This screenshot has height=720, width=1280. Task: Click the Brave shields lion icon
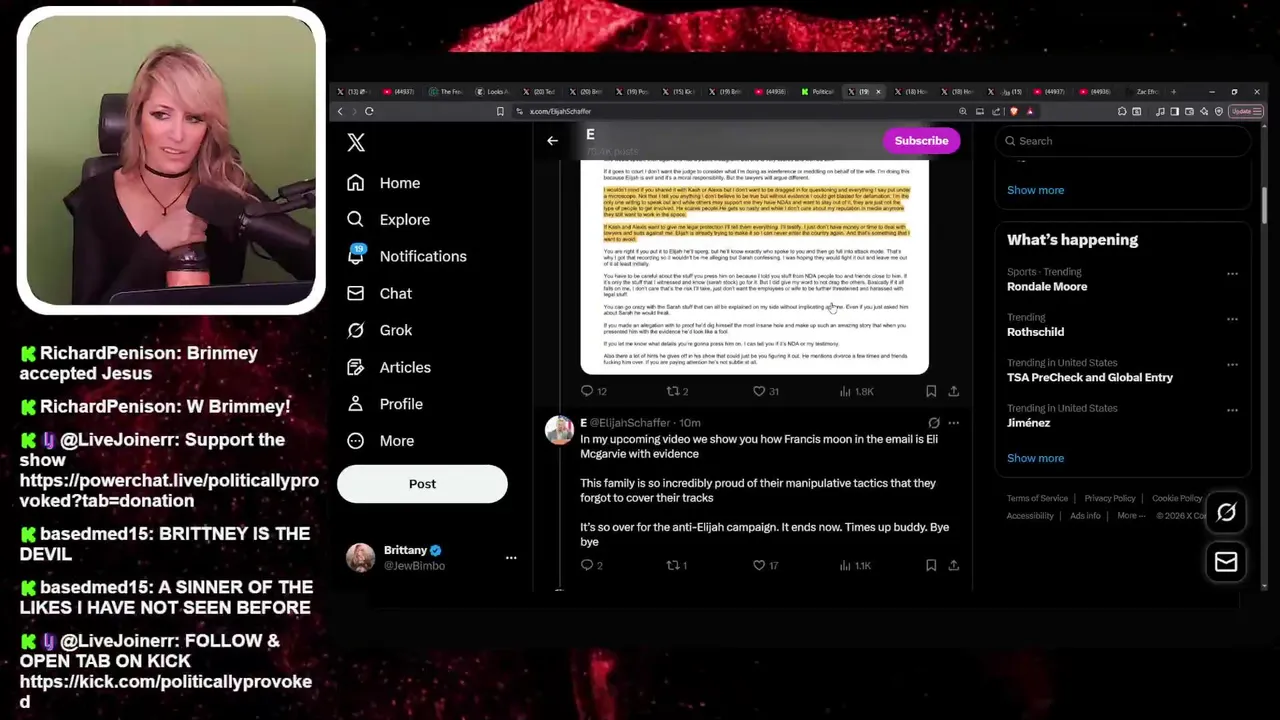click(x=1014, y=111)
